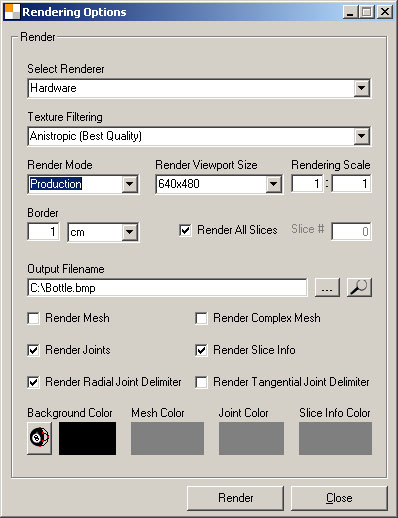The height and width of the screenshot is (518, 398).
Task: Click the 'Rendering Scale' label text
Action: click(x=331, y=165)
